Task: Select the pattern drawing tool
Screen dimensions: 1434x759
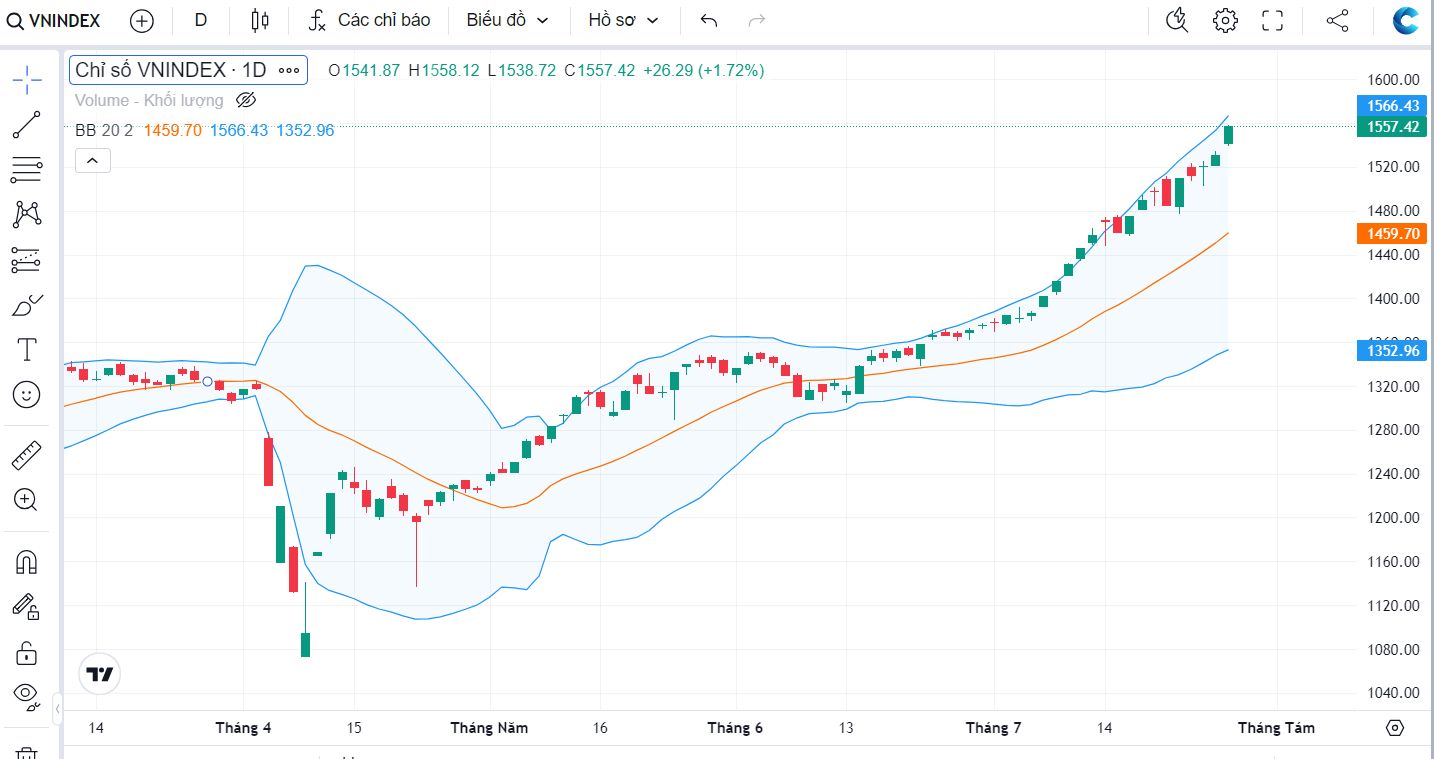Action: [27, 214]
